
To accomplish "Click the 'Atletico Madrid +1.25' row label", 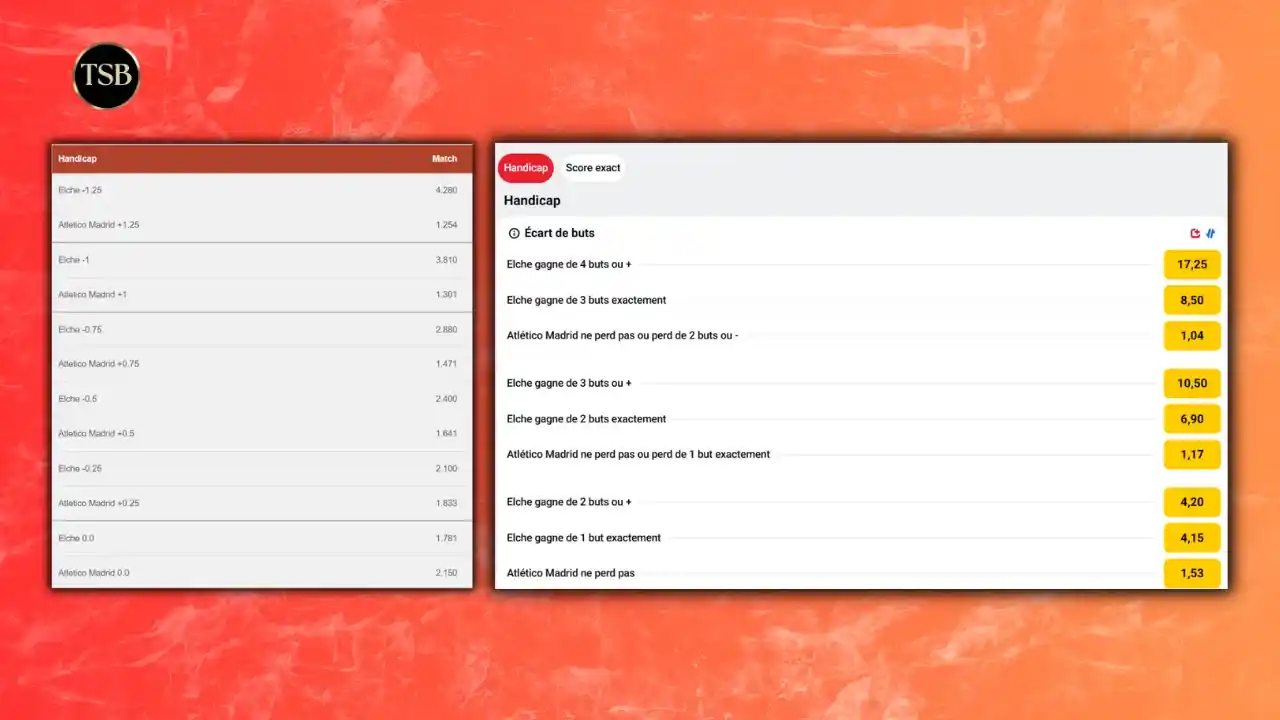I will tap(99, 225).
